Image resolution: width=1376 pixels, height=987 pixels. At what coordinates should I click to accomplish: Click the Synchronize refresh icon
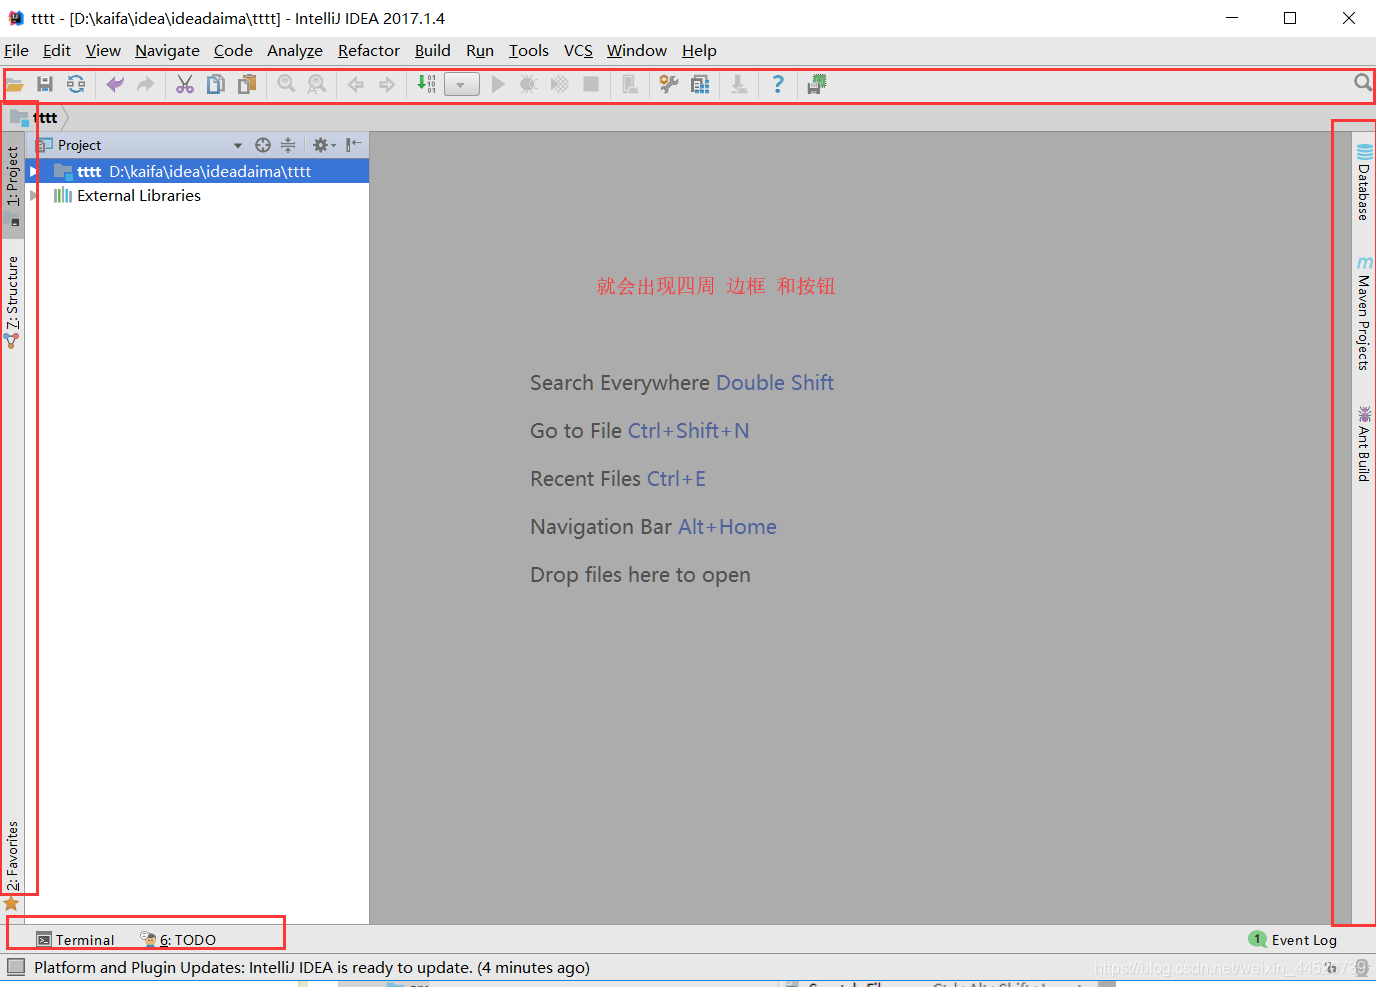[x=76, y=85]
